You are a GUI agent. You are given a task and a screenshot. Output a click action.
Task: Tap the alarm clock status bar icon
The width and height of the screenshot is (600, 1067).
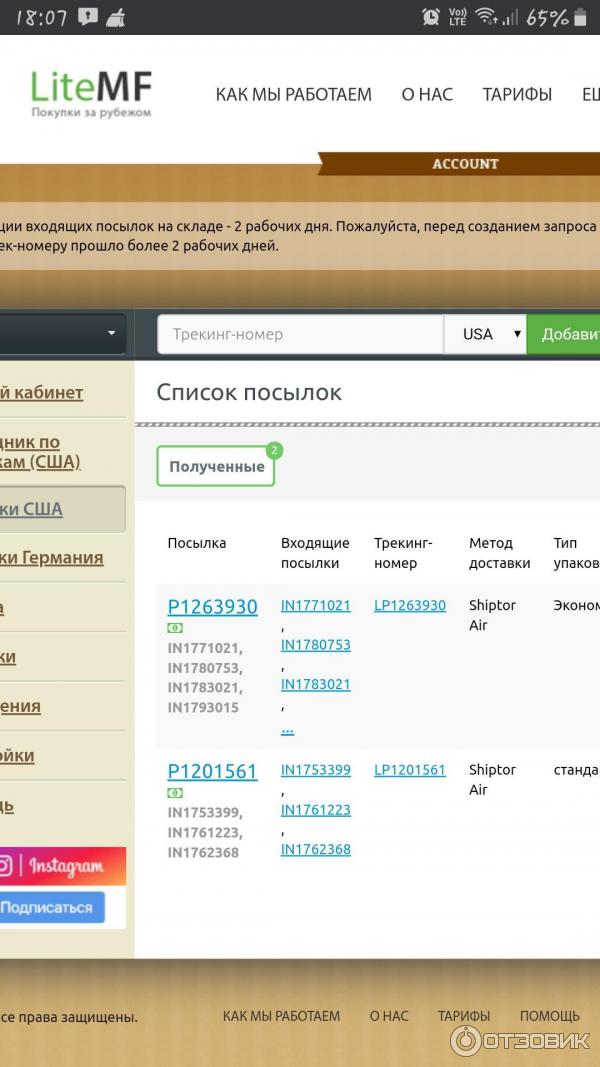pos(431,17)
